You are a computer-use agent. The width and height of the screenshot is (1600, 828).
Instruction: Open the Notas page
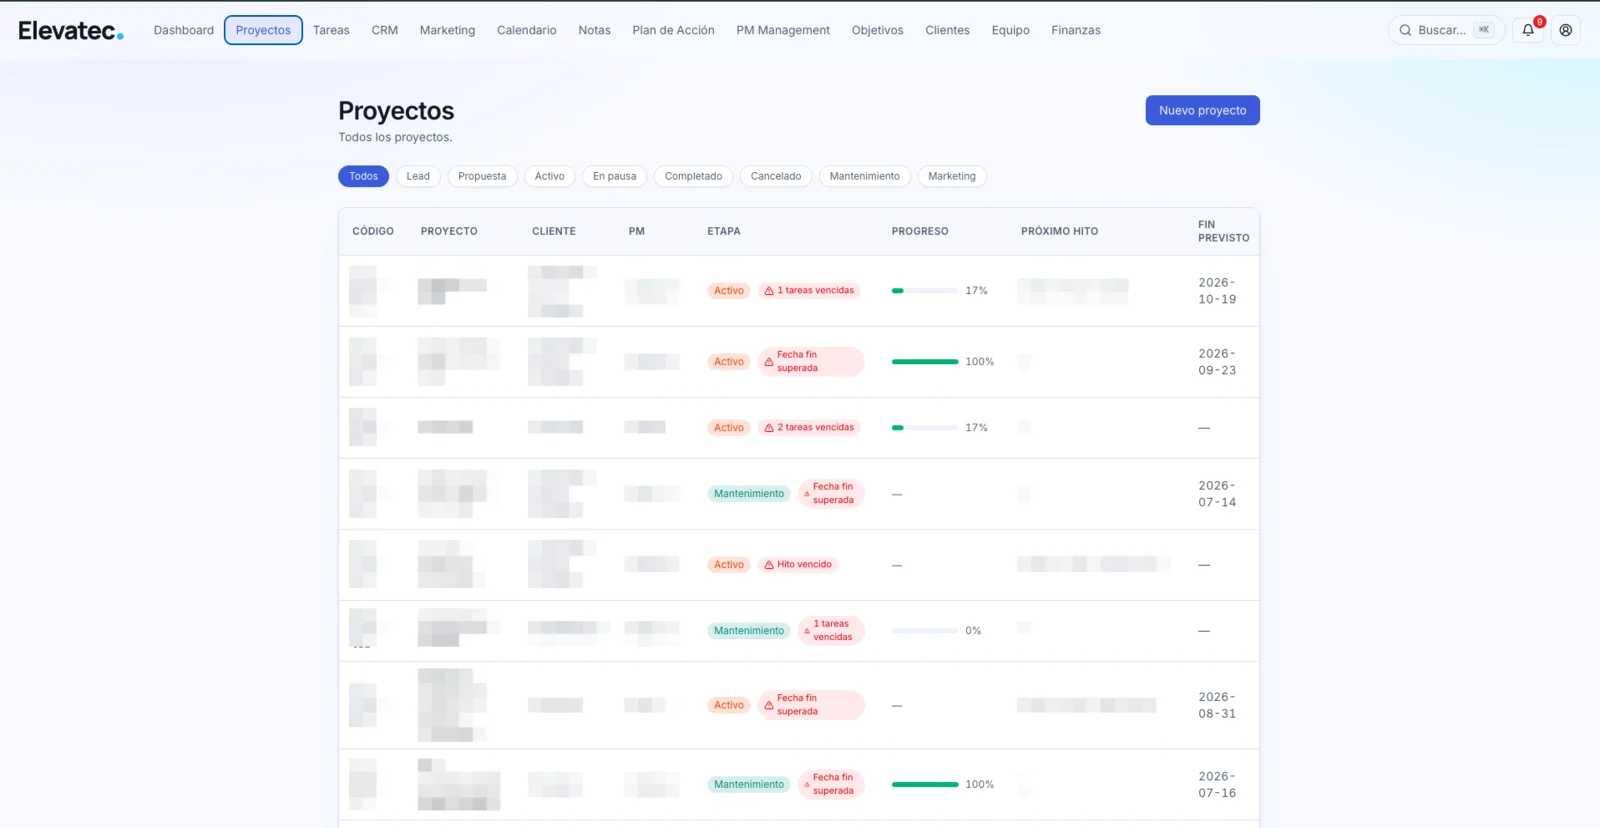point(594,30)
